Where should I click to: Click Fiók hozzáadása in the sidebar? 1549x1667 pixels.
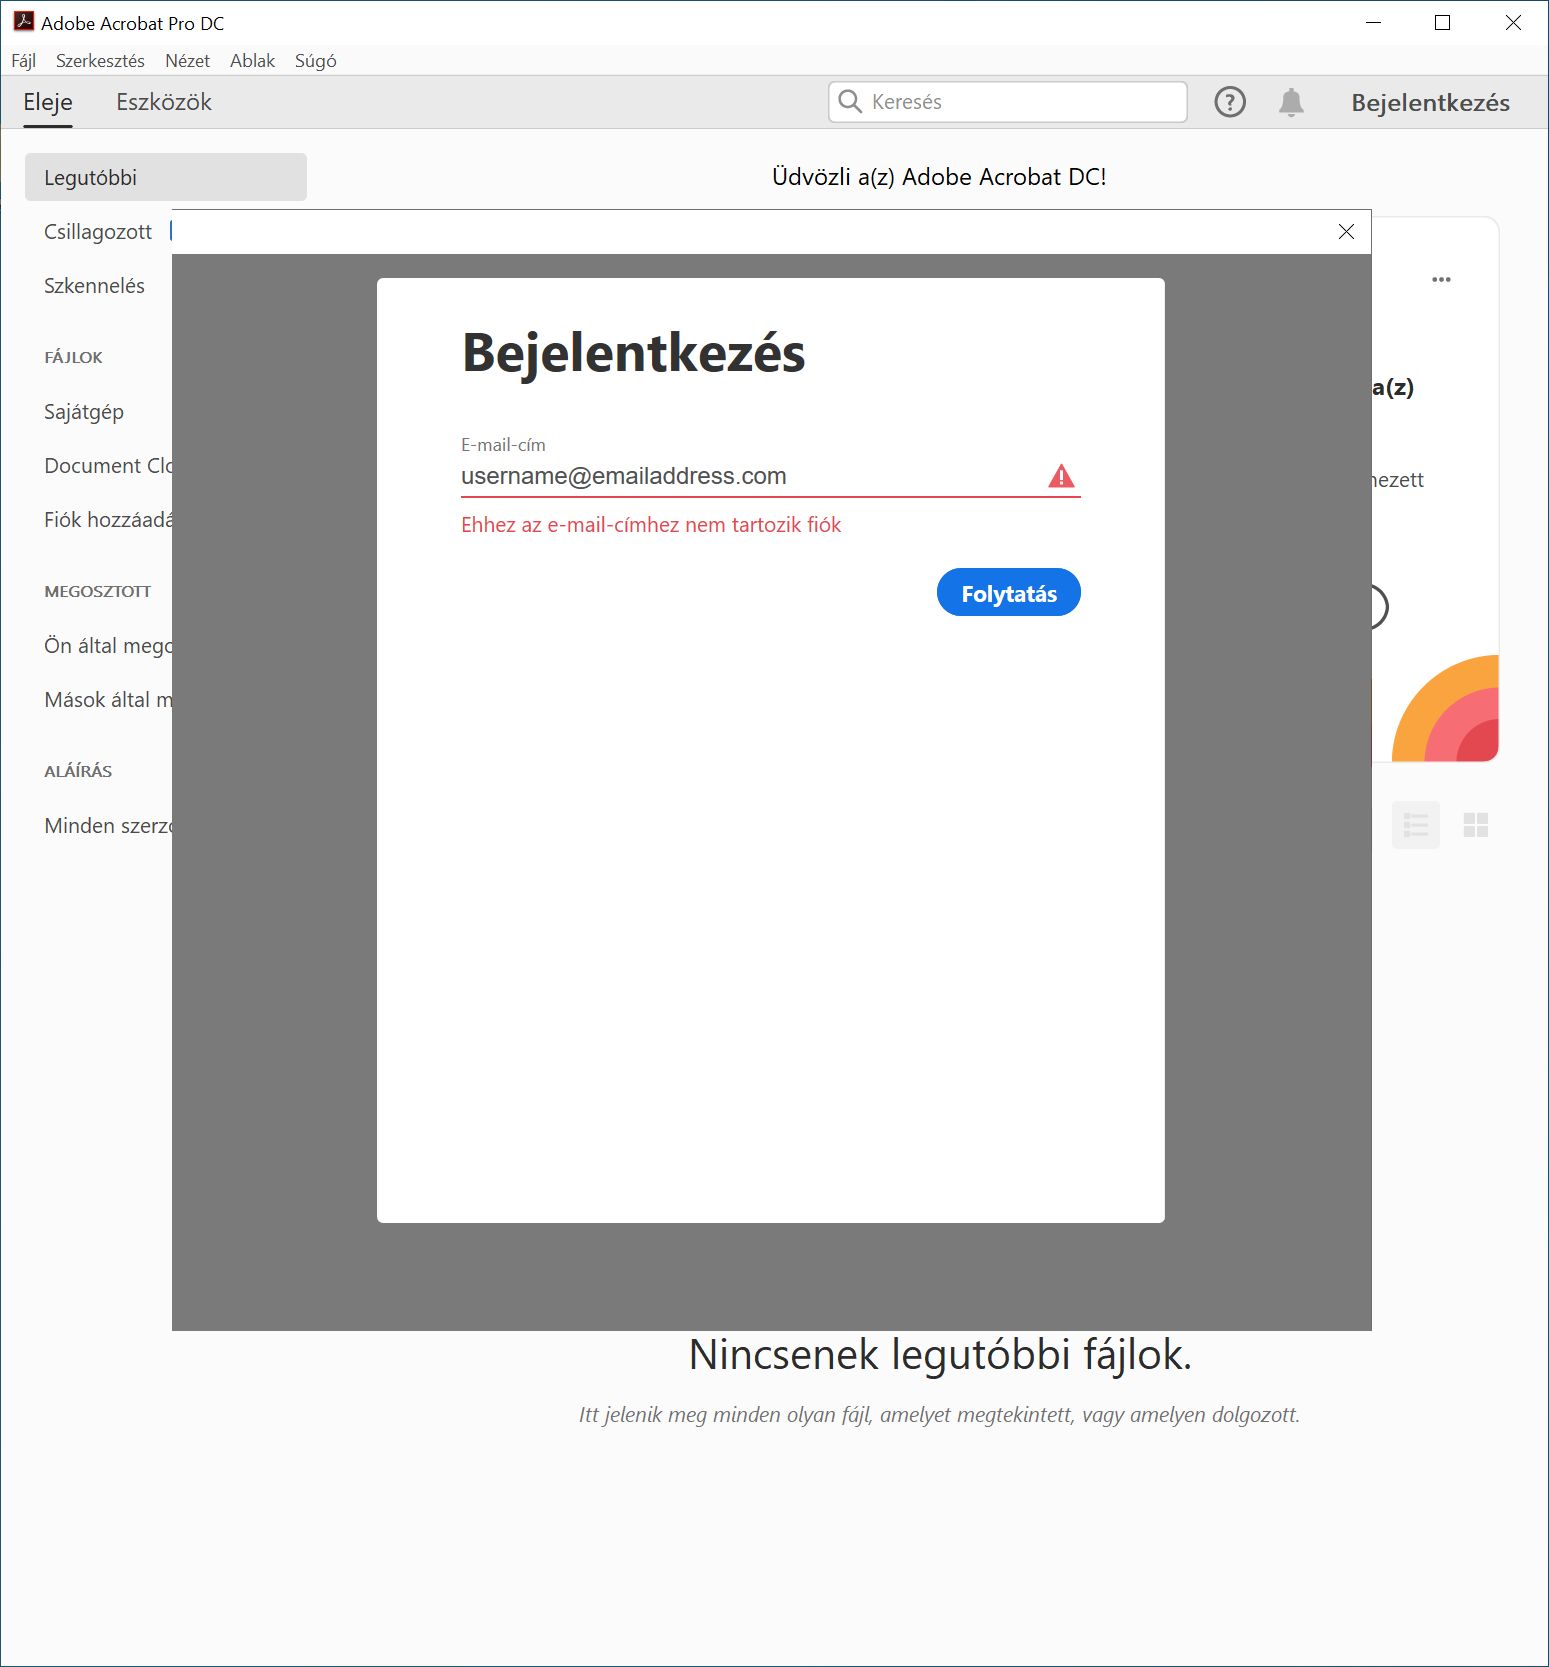coord(108,520)
